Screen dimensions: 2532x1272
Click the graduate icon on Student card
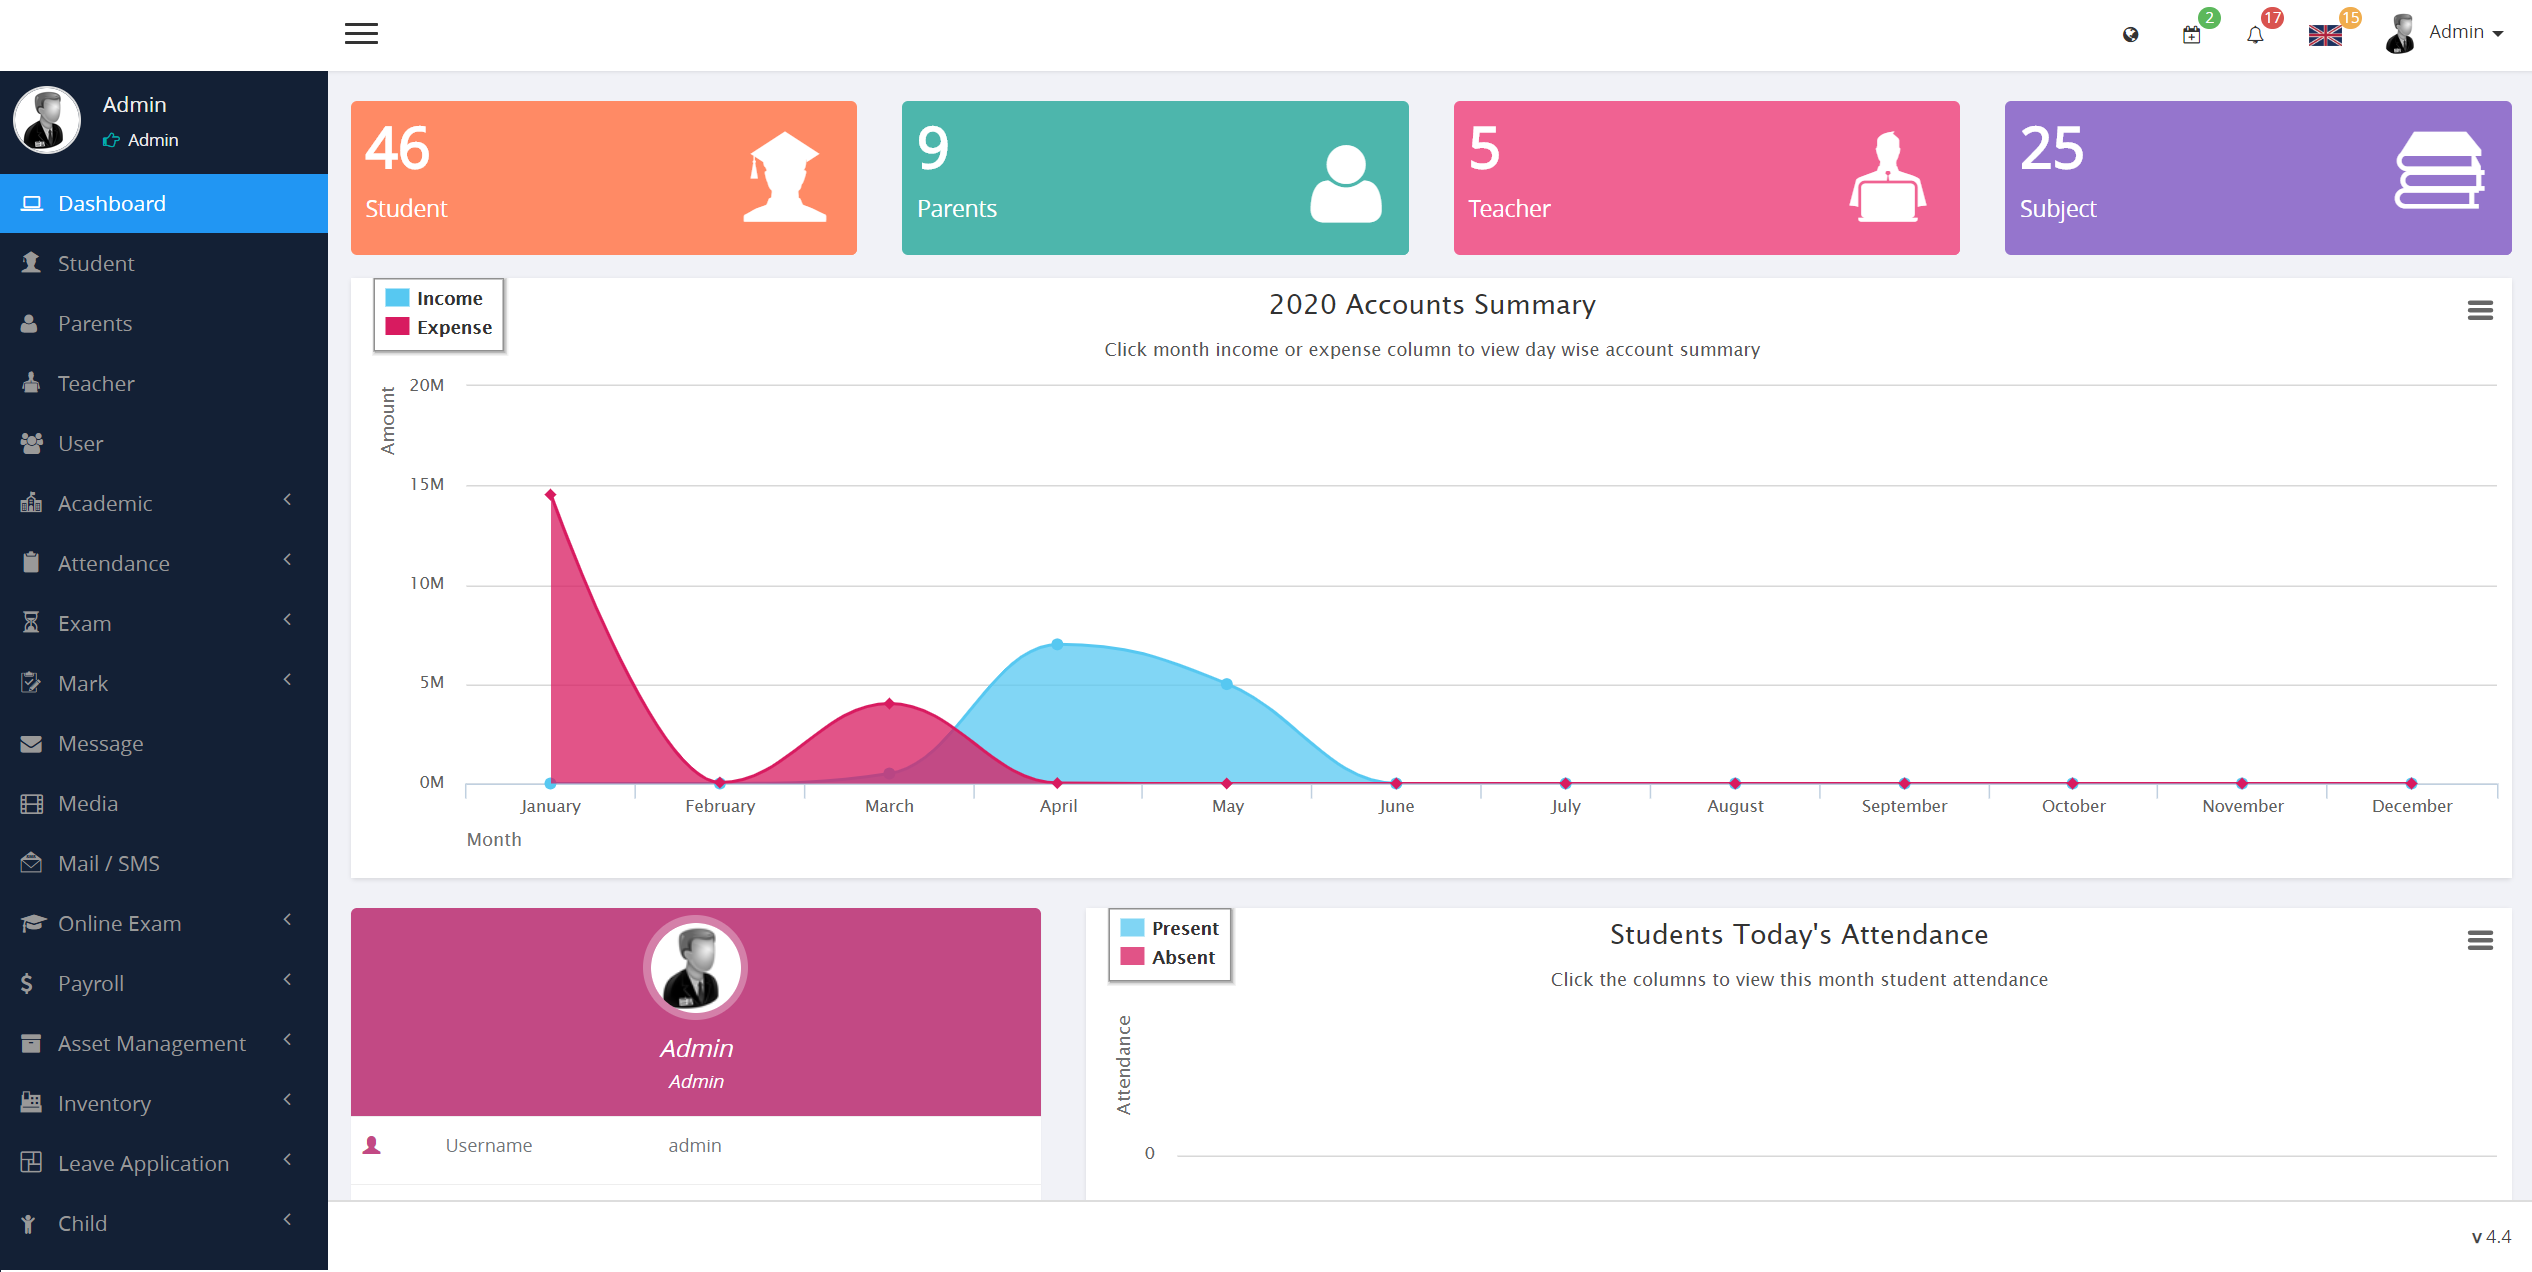click(x=785, y=177)
